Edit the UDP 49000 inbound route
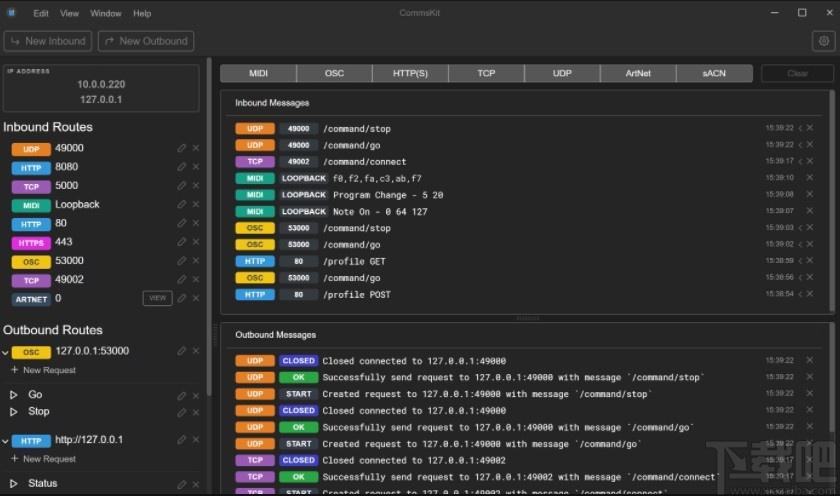 [182, 148]
